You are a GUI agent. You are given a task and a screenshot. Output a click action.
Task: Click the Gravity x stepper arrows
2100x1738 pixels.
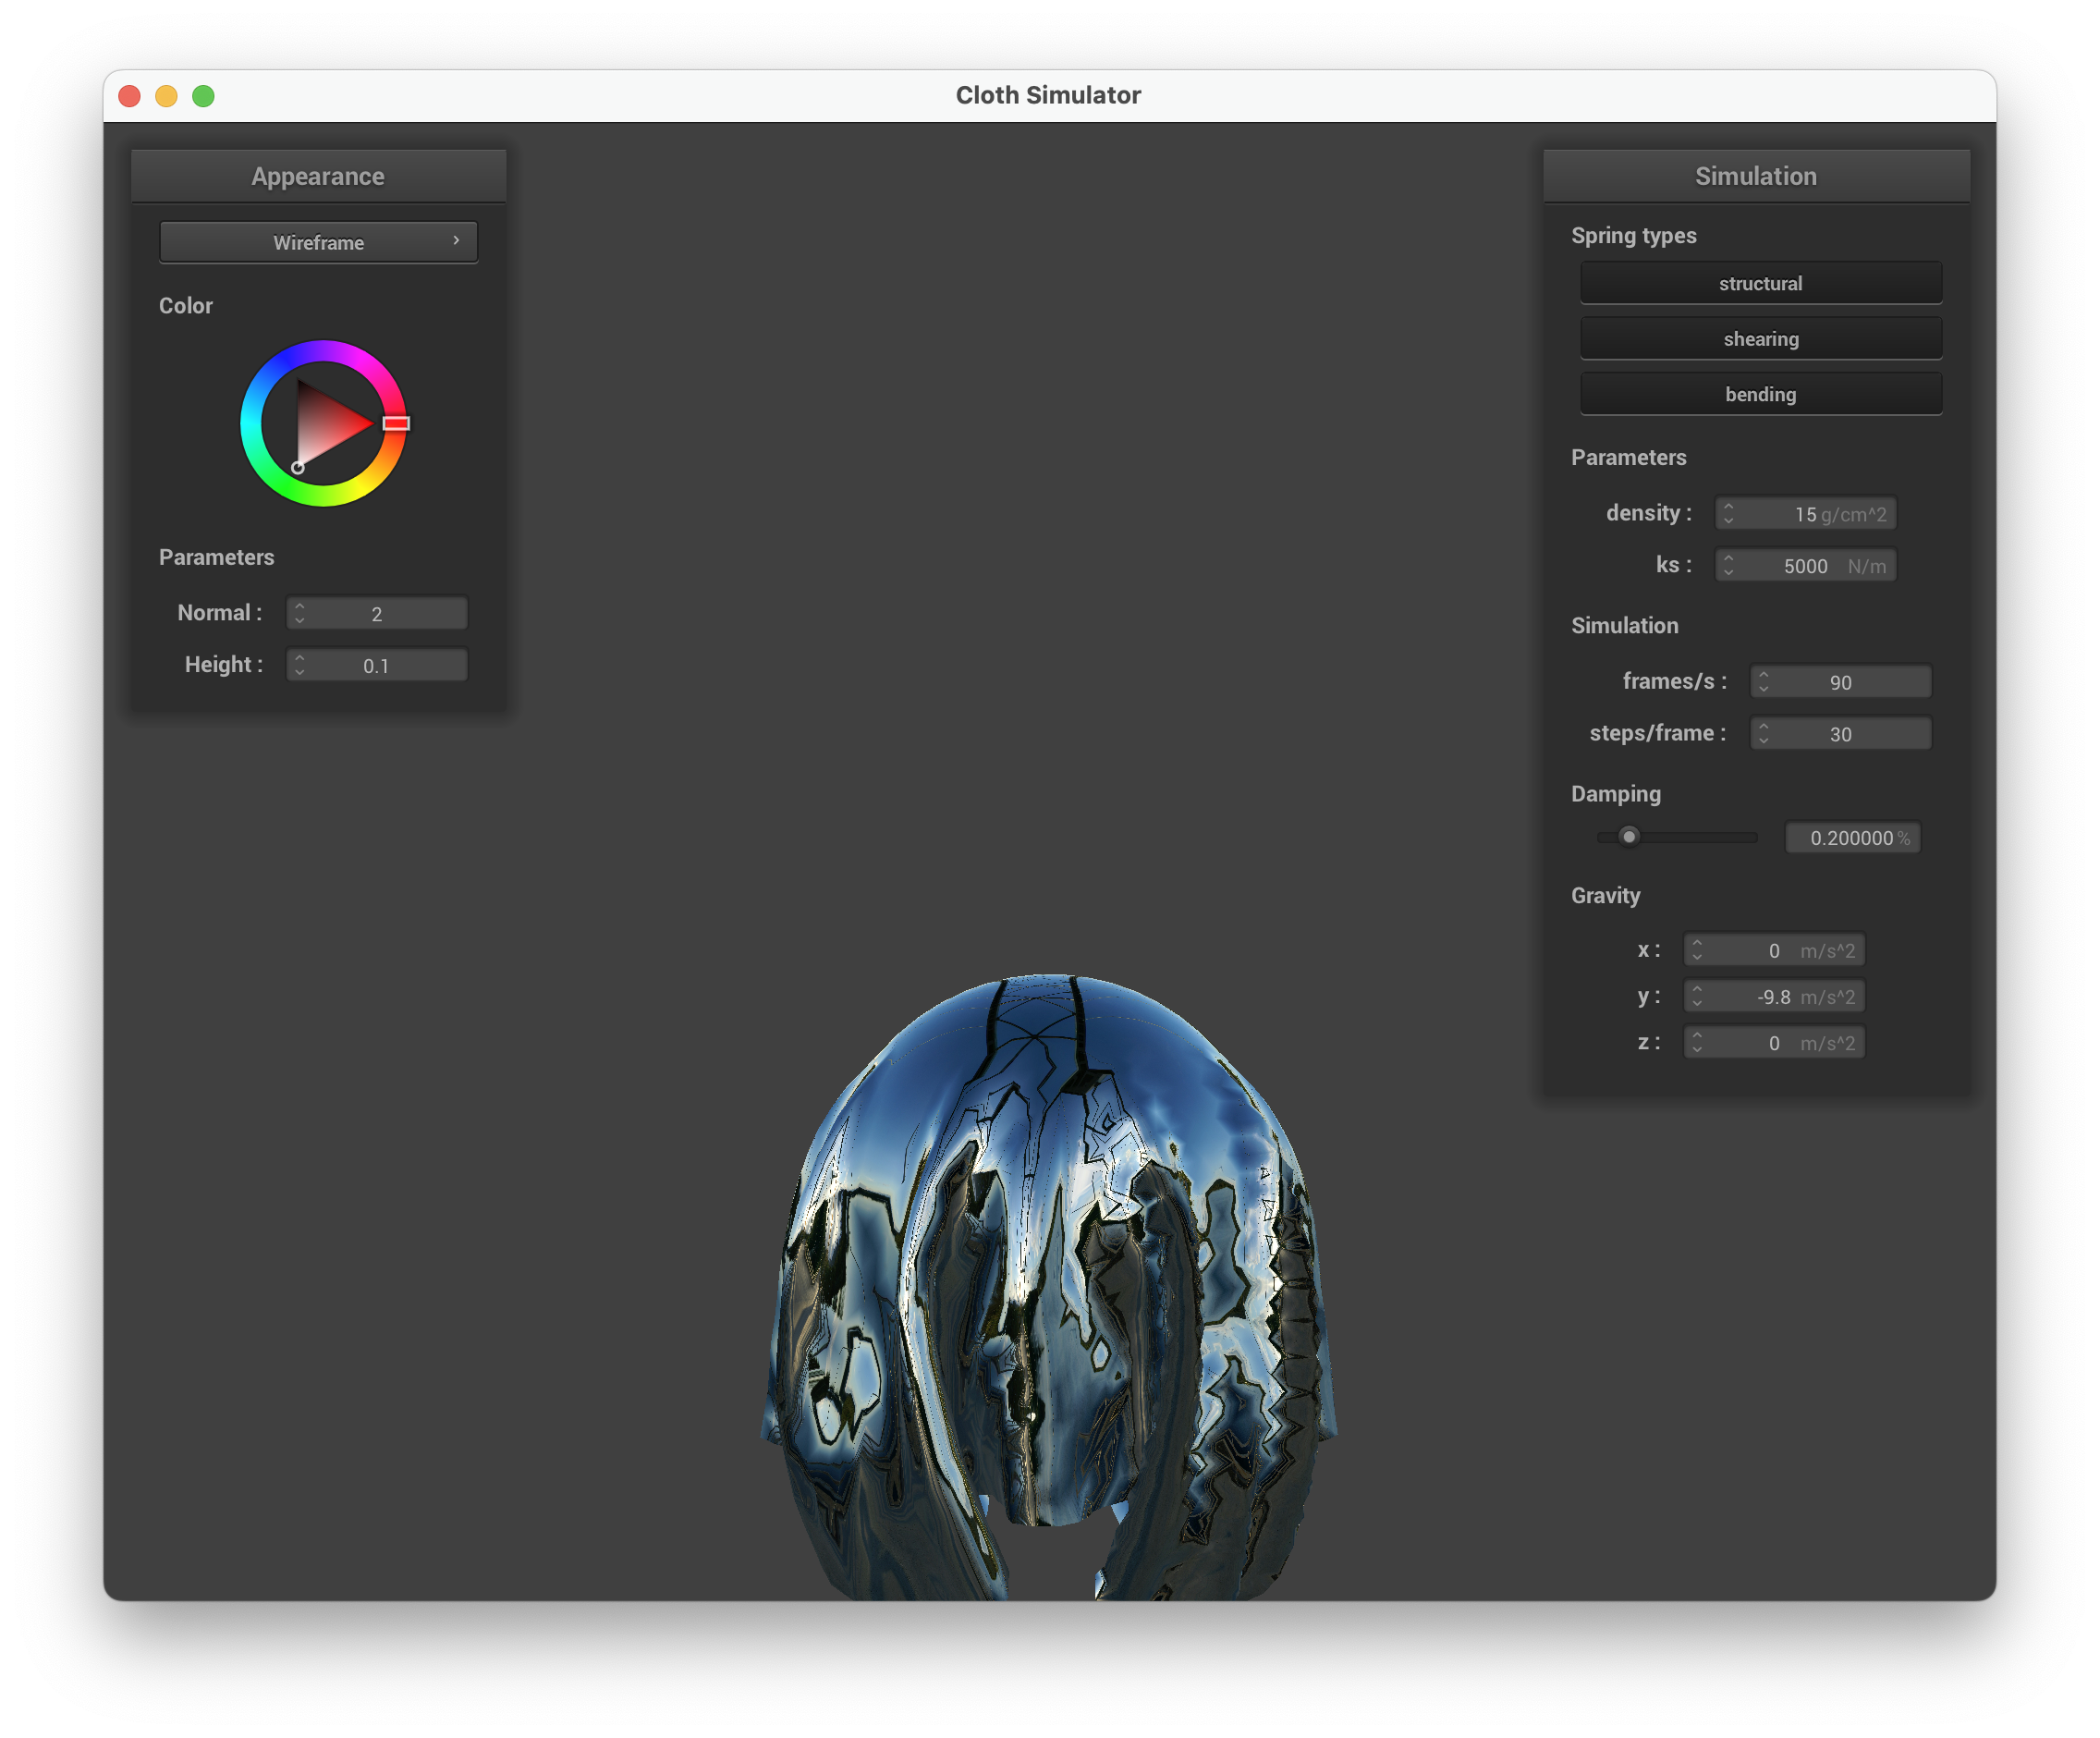click(1697, 949)
